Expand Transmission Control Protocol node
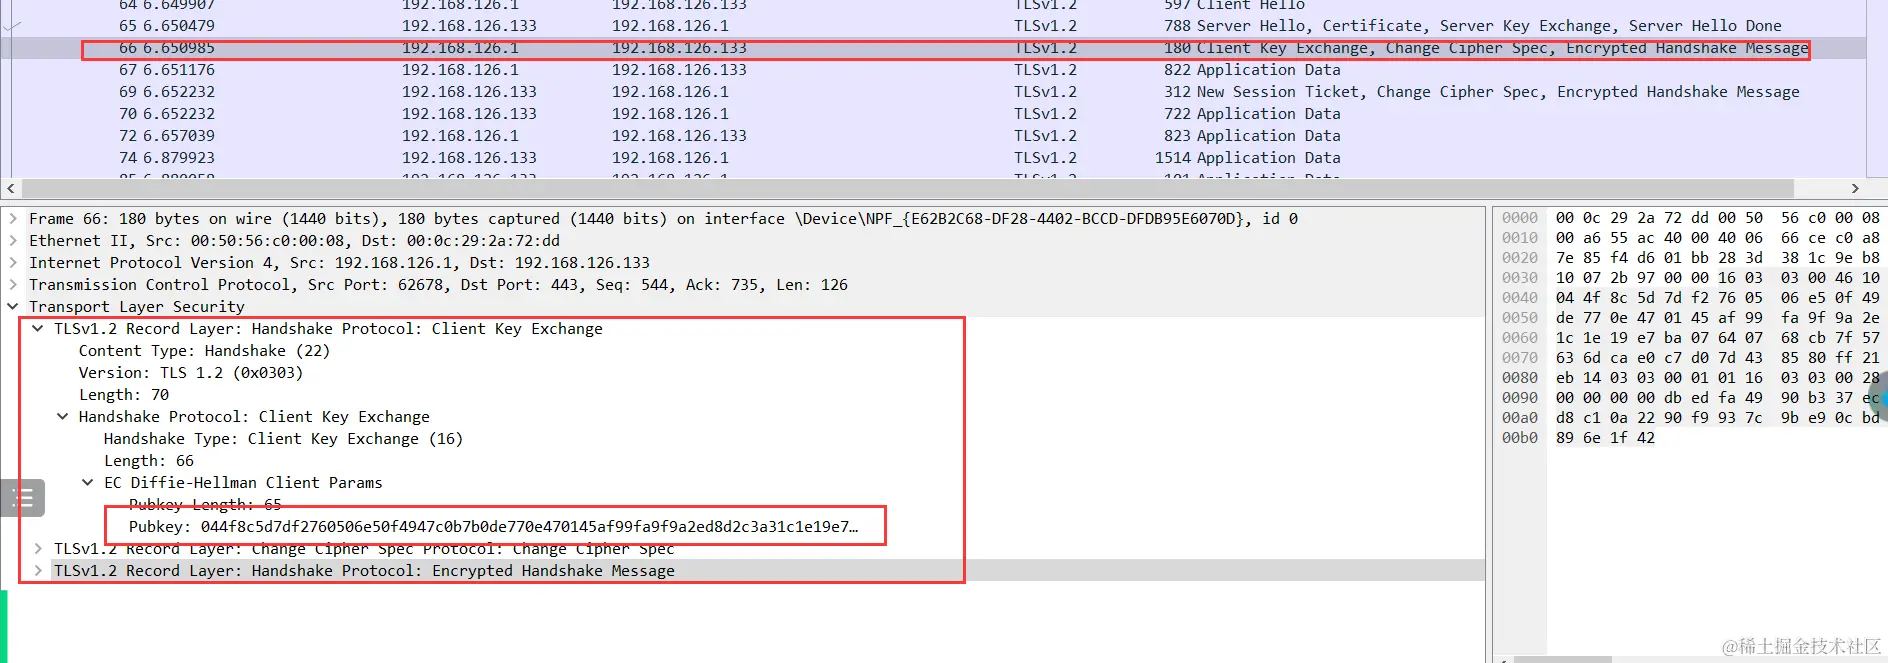 pos(12,284)
